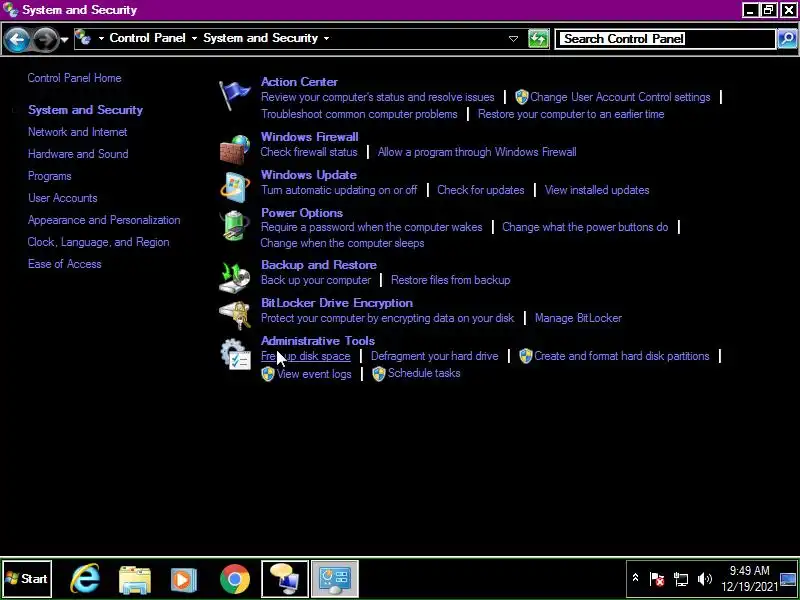Open the Start menu
The width and height of the screenshot is (800, 600).
point(27,579)
